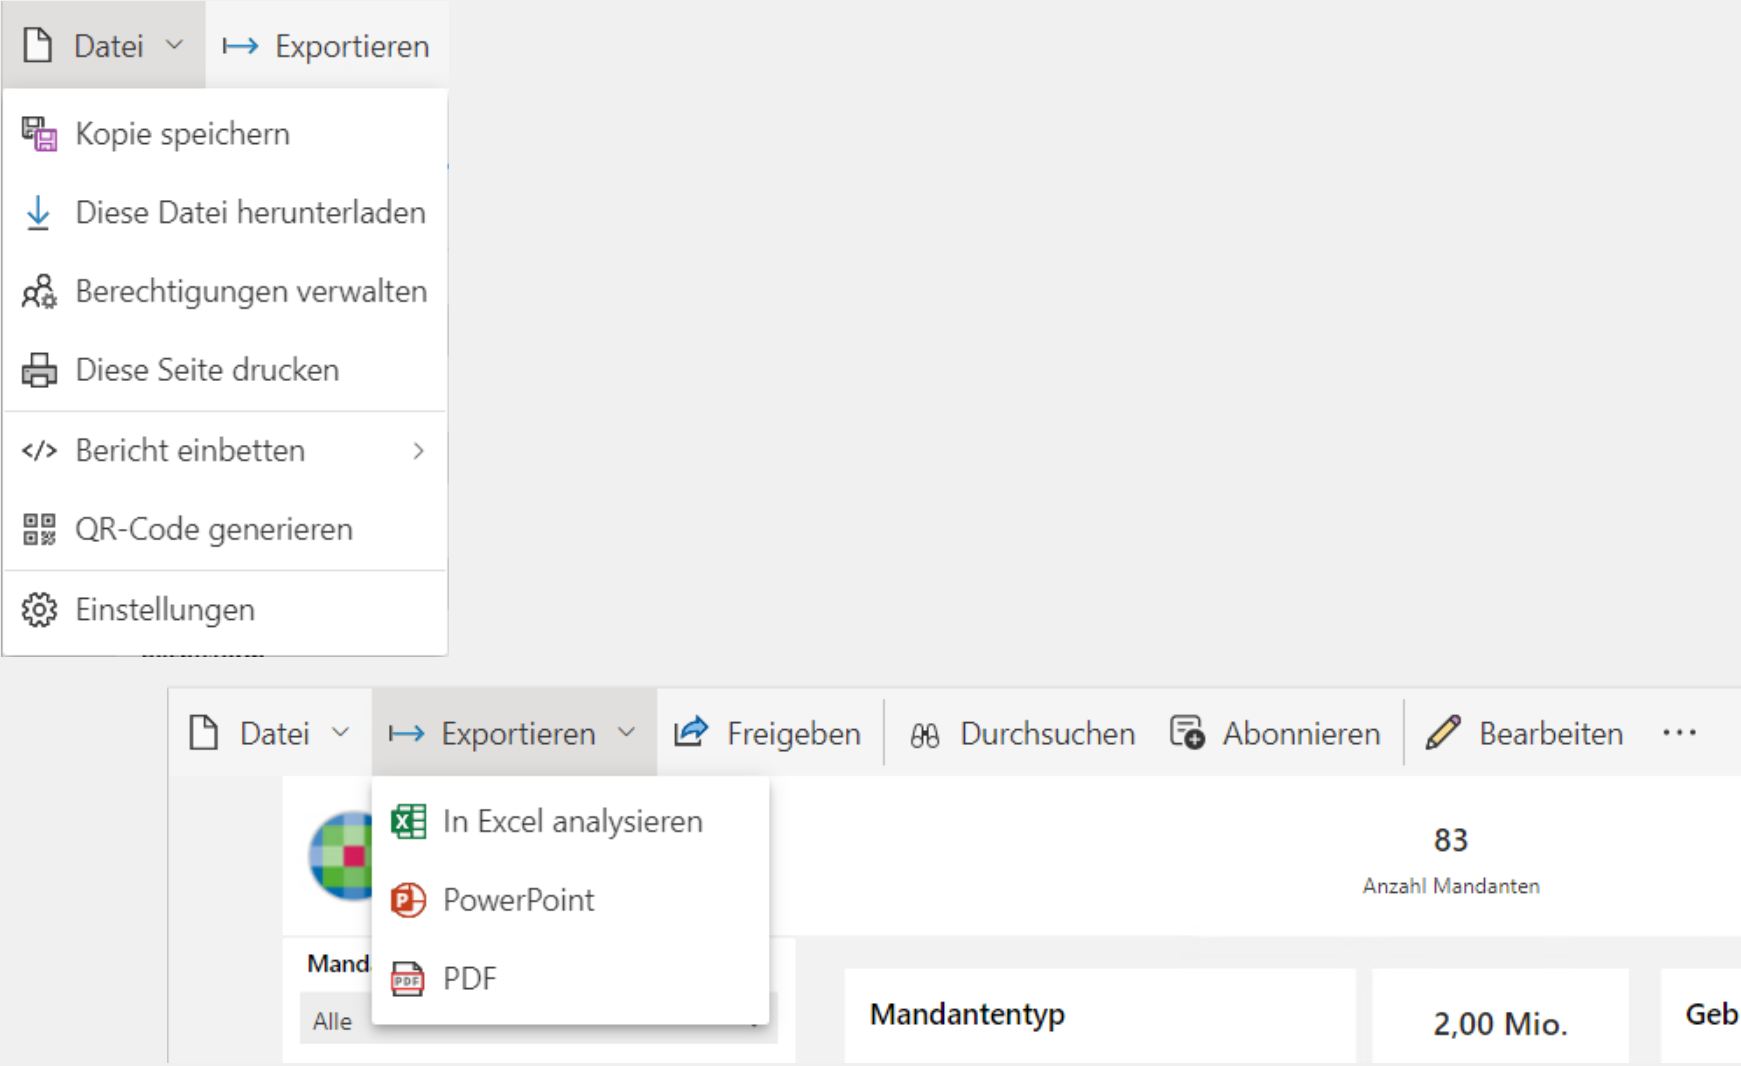Select the 83 Anzahl Mandanten card
Screen dimensions: 1741x1066
(1451, 859)
